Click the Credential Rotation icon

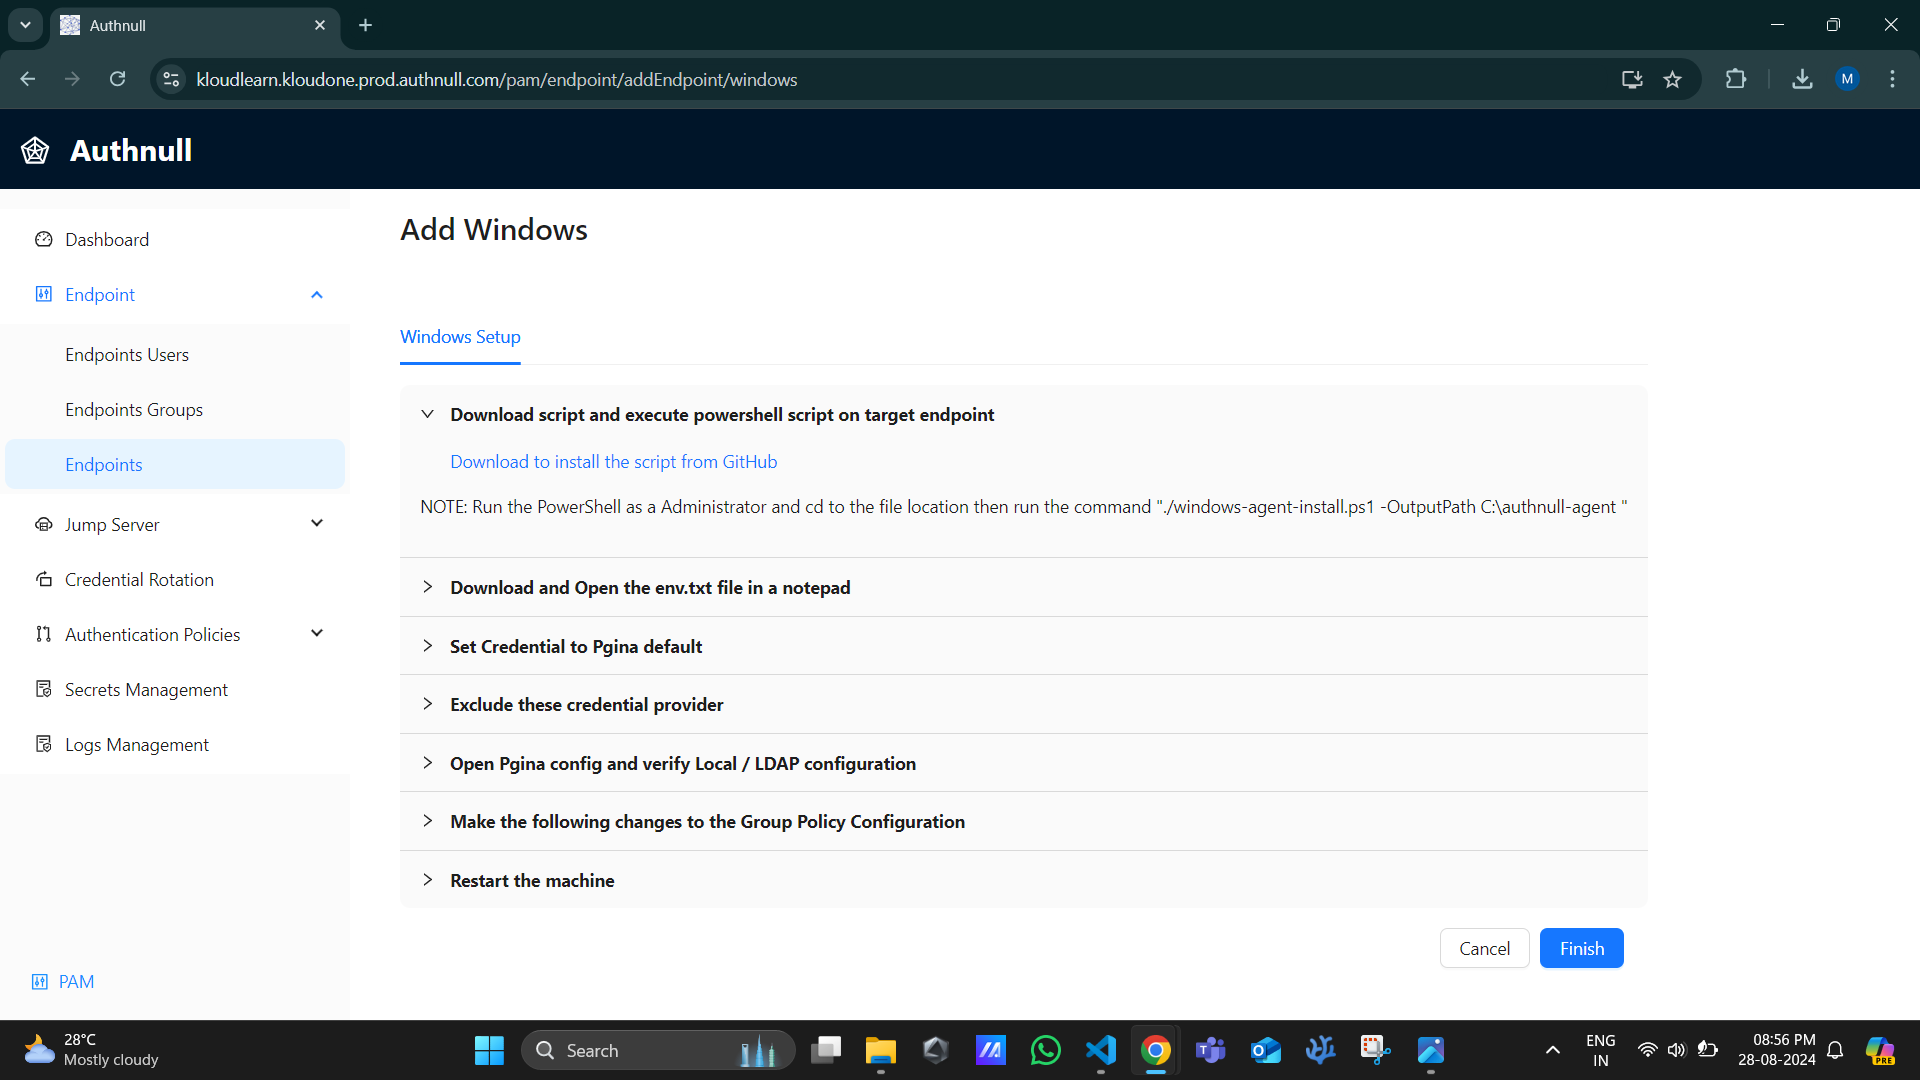(x=44, y=579)
